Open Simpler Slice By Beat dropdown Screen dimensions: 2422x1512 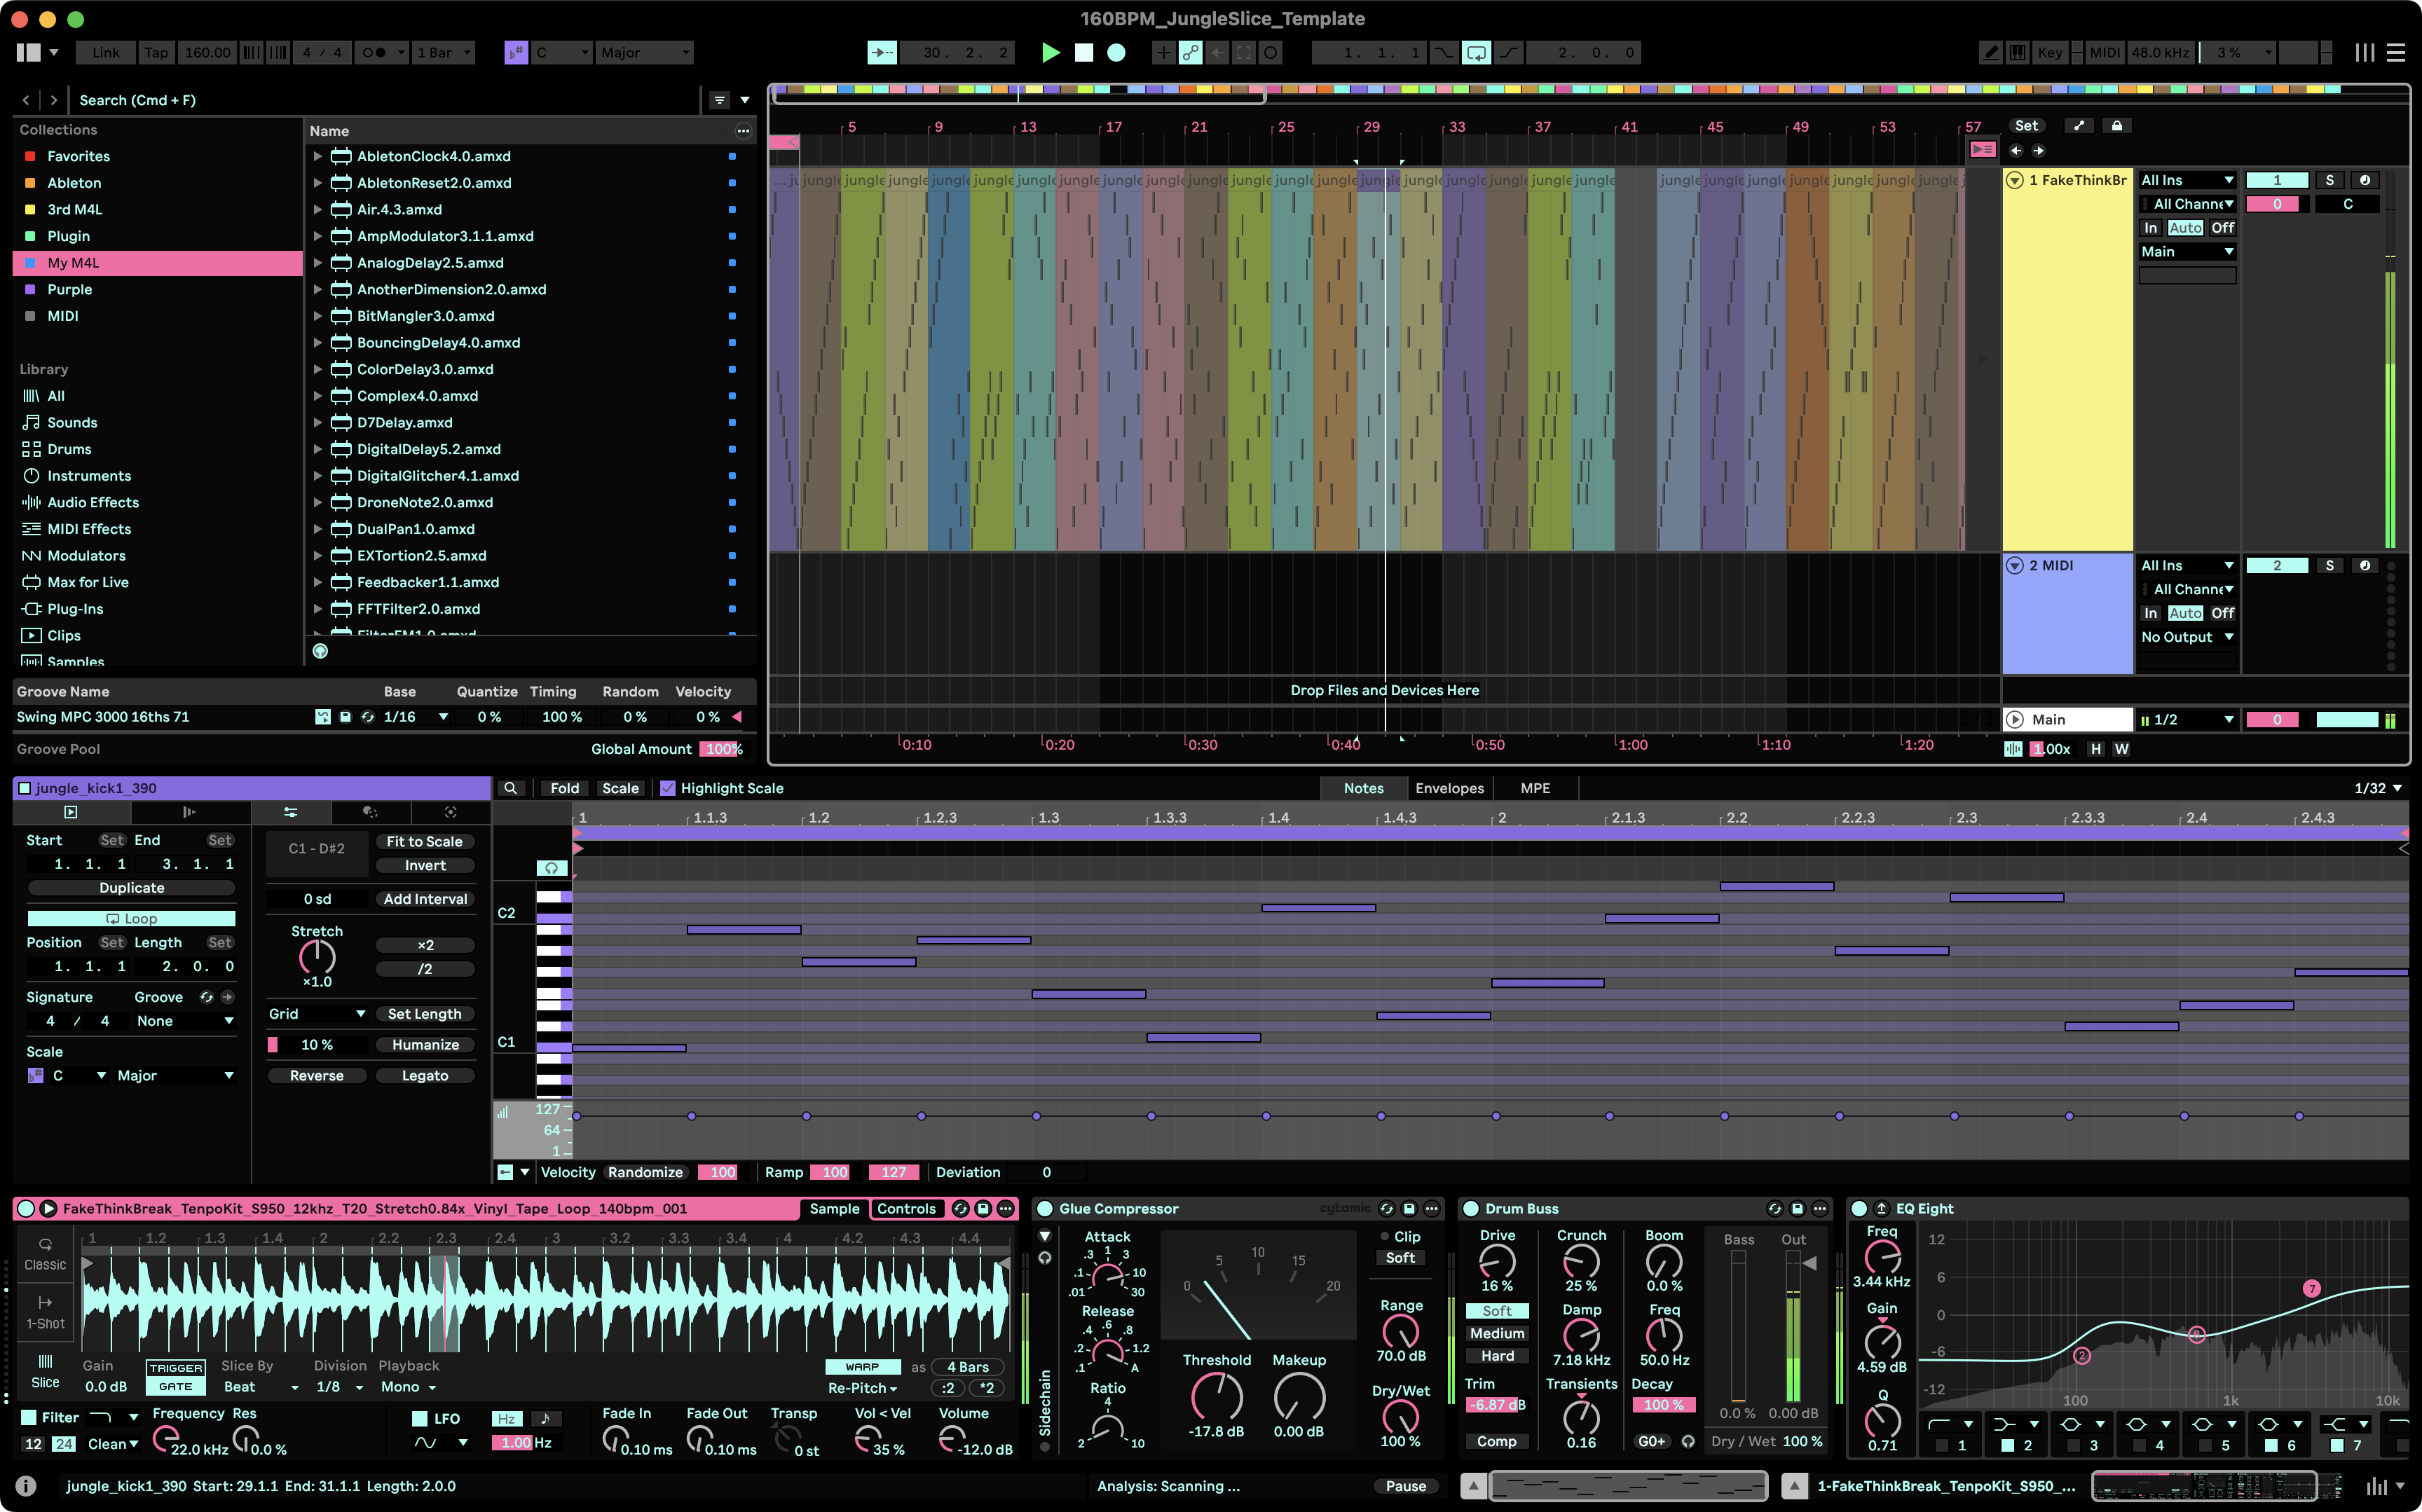(260, 1387)
